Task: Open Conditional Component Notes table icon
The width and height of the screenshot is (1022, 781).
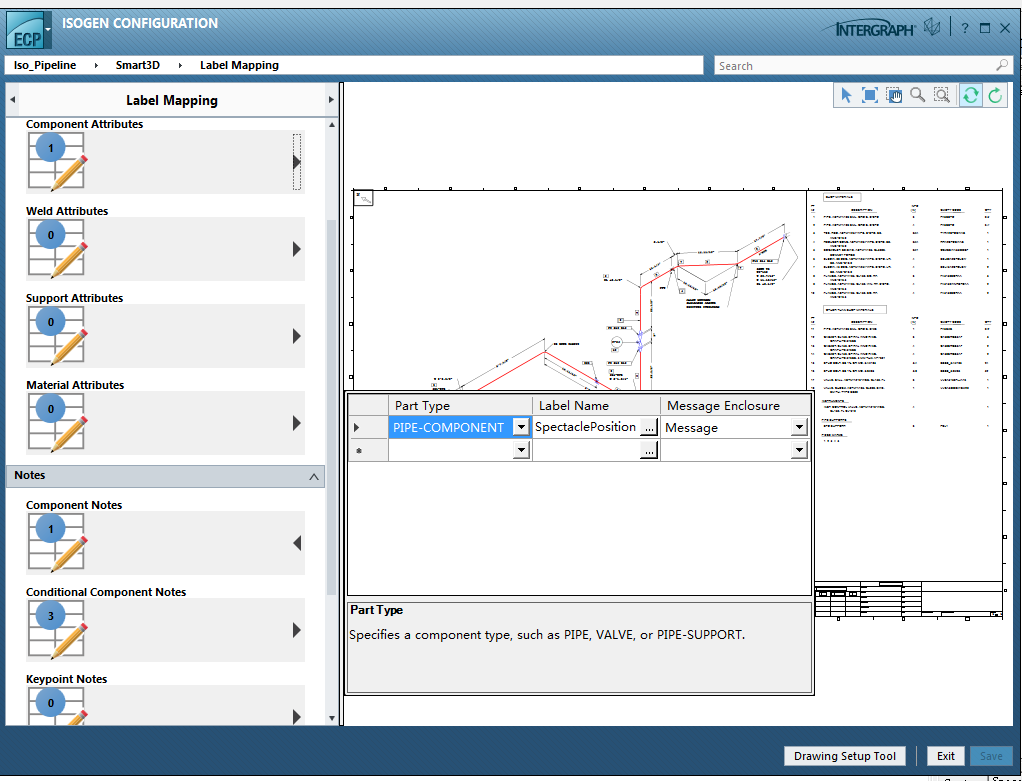Action: 57,629
